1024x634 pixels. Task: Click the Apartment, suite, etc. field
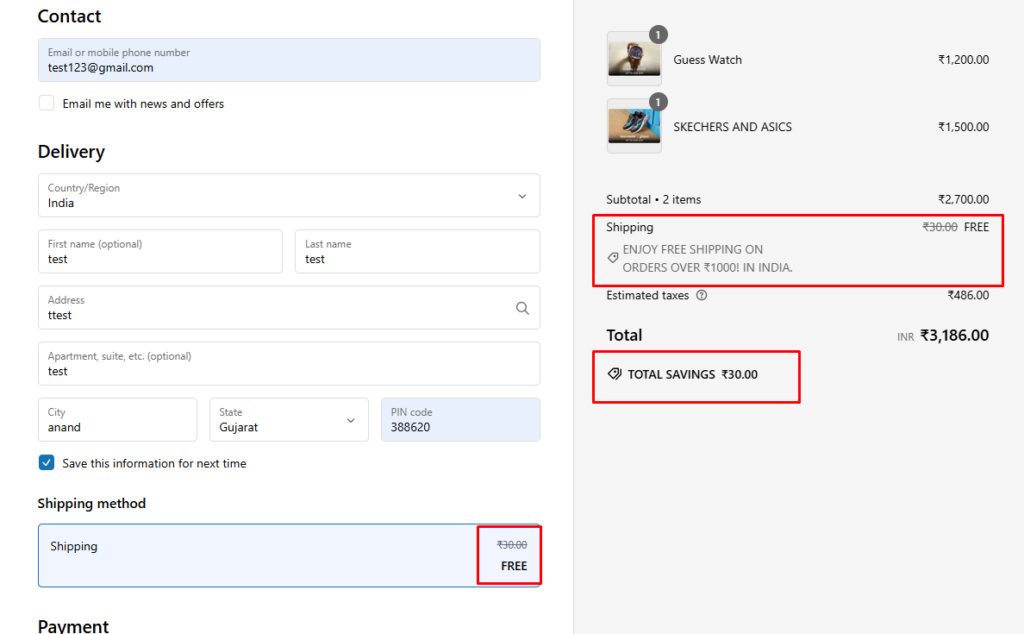click(x=289, y=364)
